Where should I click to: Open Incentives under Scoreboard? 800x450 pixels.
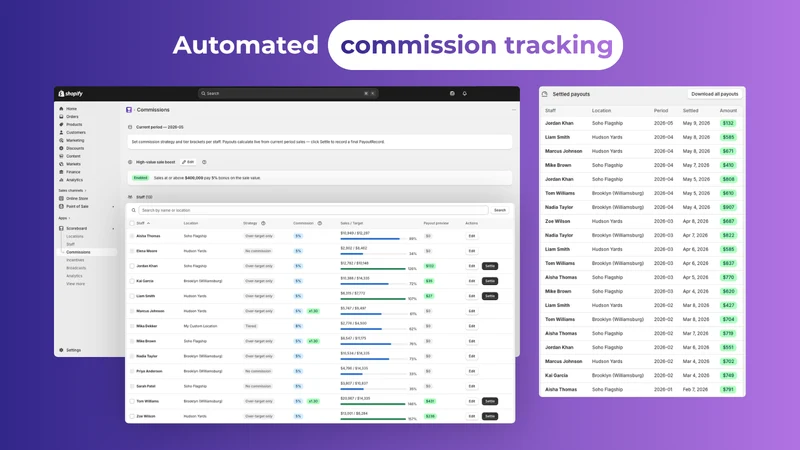coord(75,260)
